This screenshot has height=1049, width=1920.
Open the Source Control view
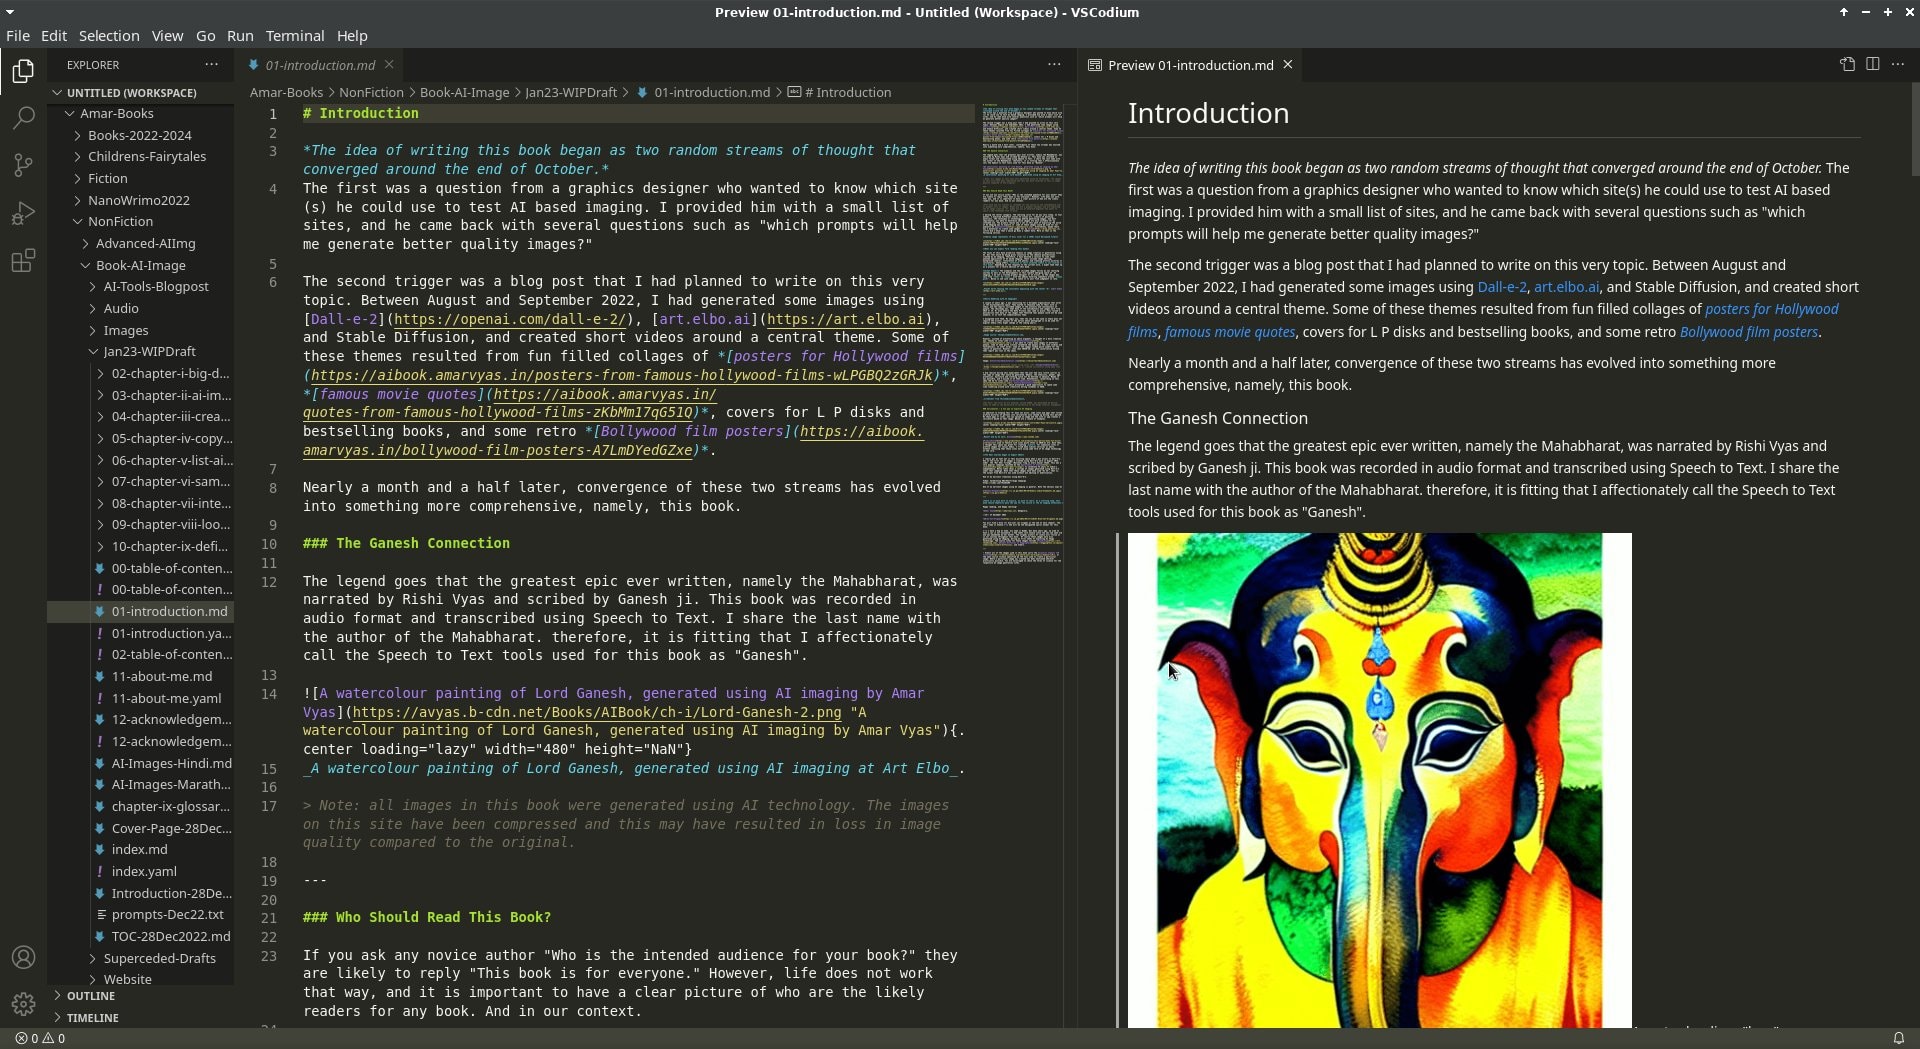[23, 165]
